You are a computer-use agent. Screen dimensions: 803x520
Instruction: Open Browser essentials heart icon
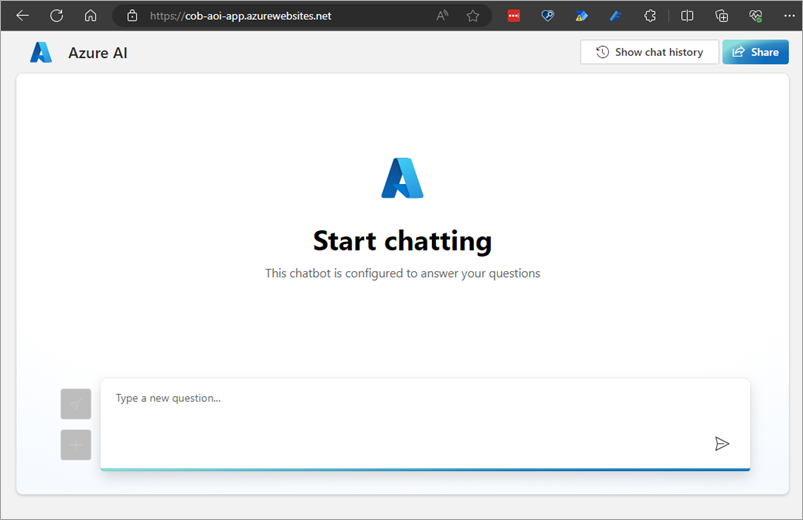point(755,16)
